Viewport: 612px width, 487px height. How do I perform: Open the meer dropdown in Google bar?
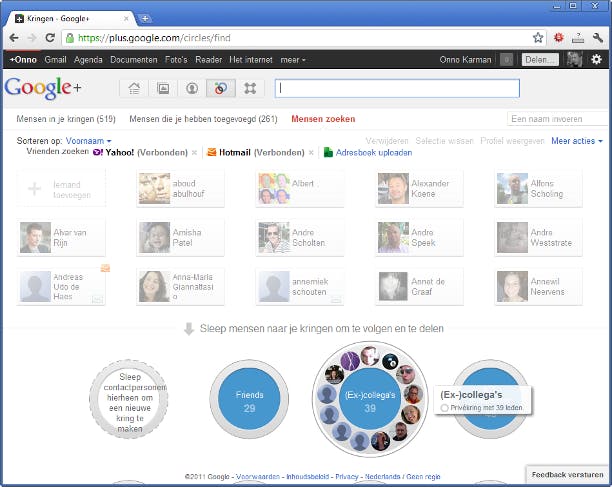(x=293, y=60)
